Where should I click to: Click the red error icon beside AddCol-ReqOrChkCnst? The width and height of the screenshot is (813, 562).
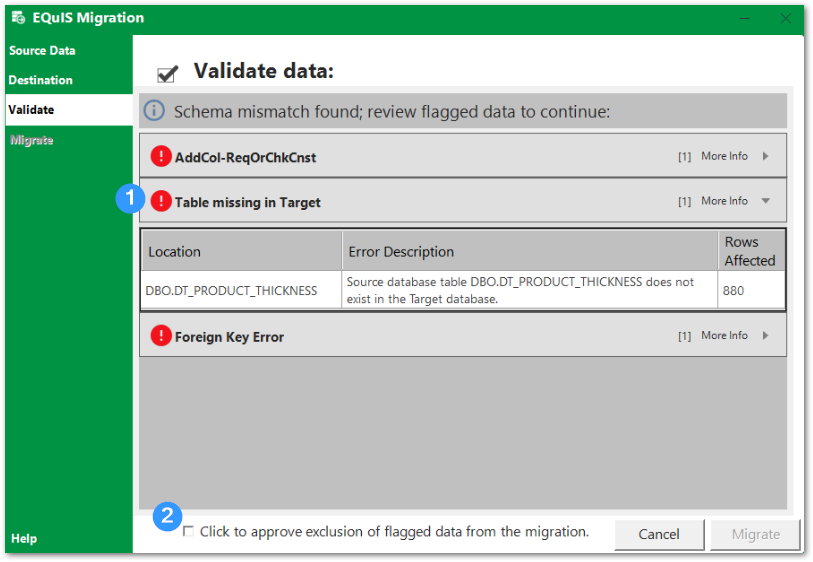(161, 156)
